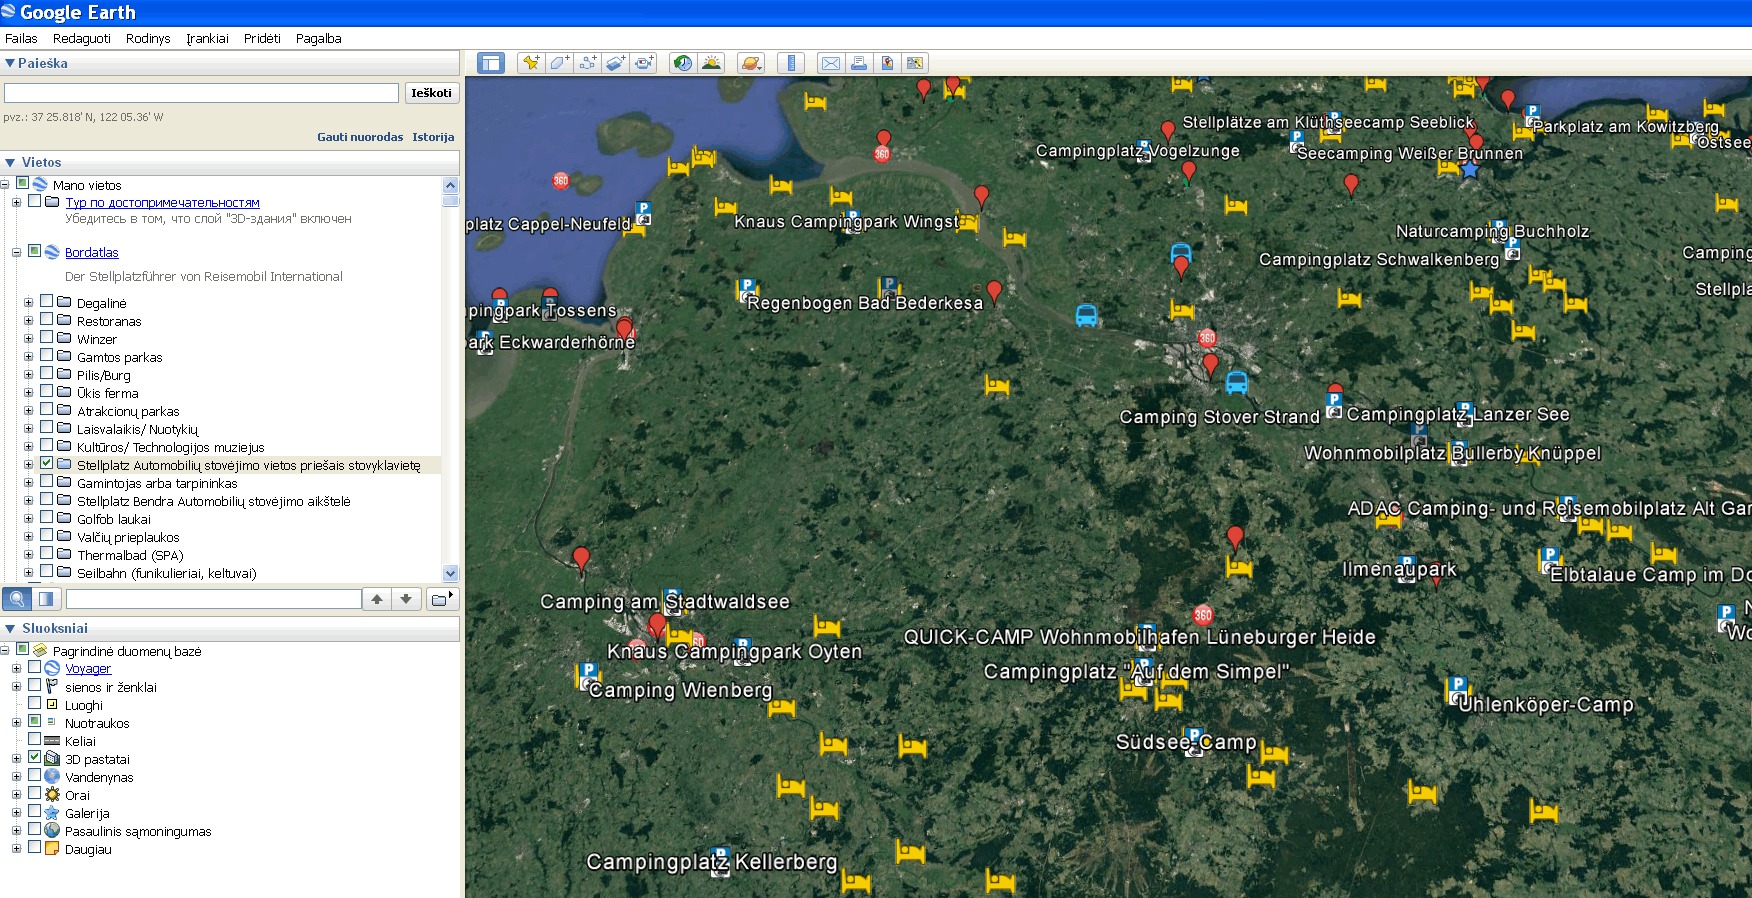This screenshot has width=1752, height=898.
Task: Open the Failas menu
Action: tap(21, 38)
